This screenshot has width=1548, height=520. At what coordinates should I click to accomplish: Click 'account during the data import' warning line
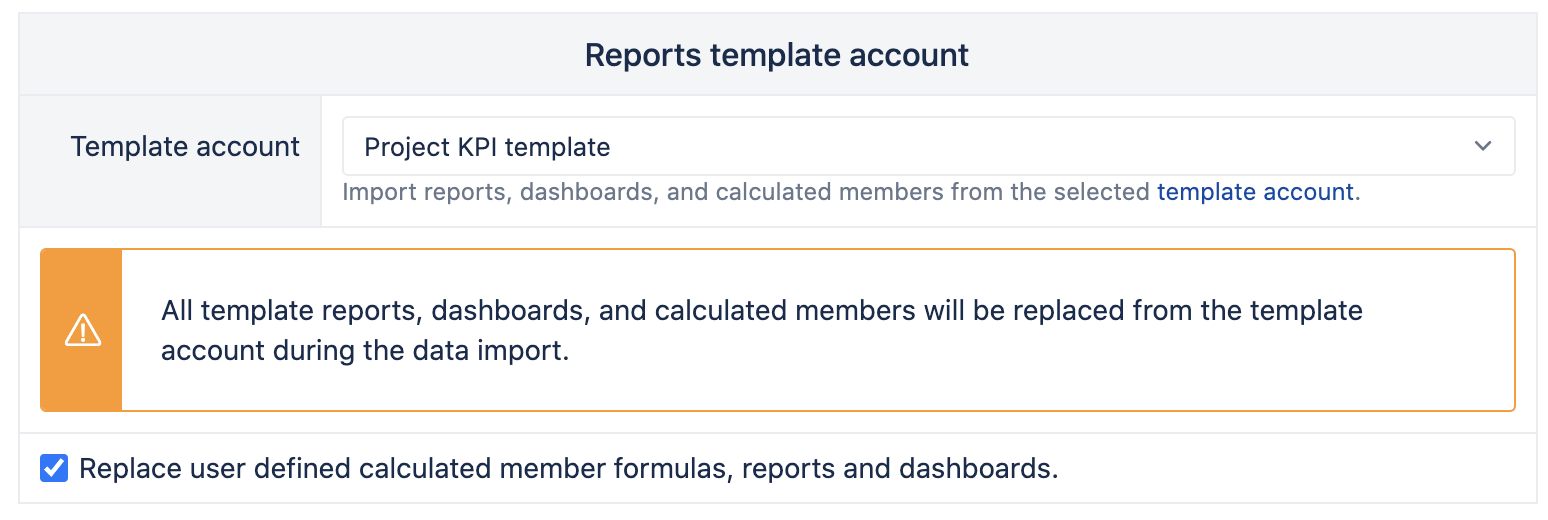pos(365,352)
